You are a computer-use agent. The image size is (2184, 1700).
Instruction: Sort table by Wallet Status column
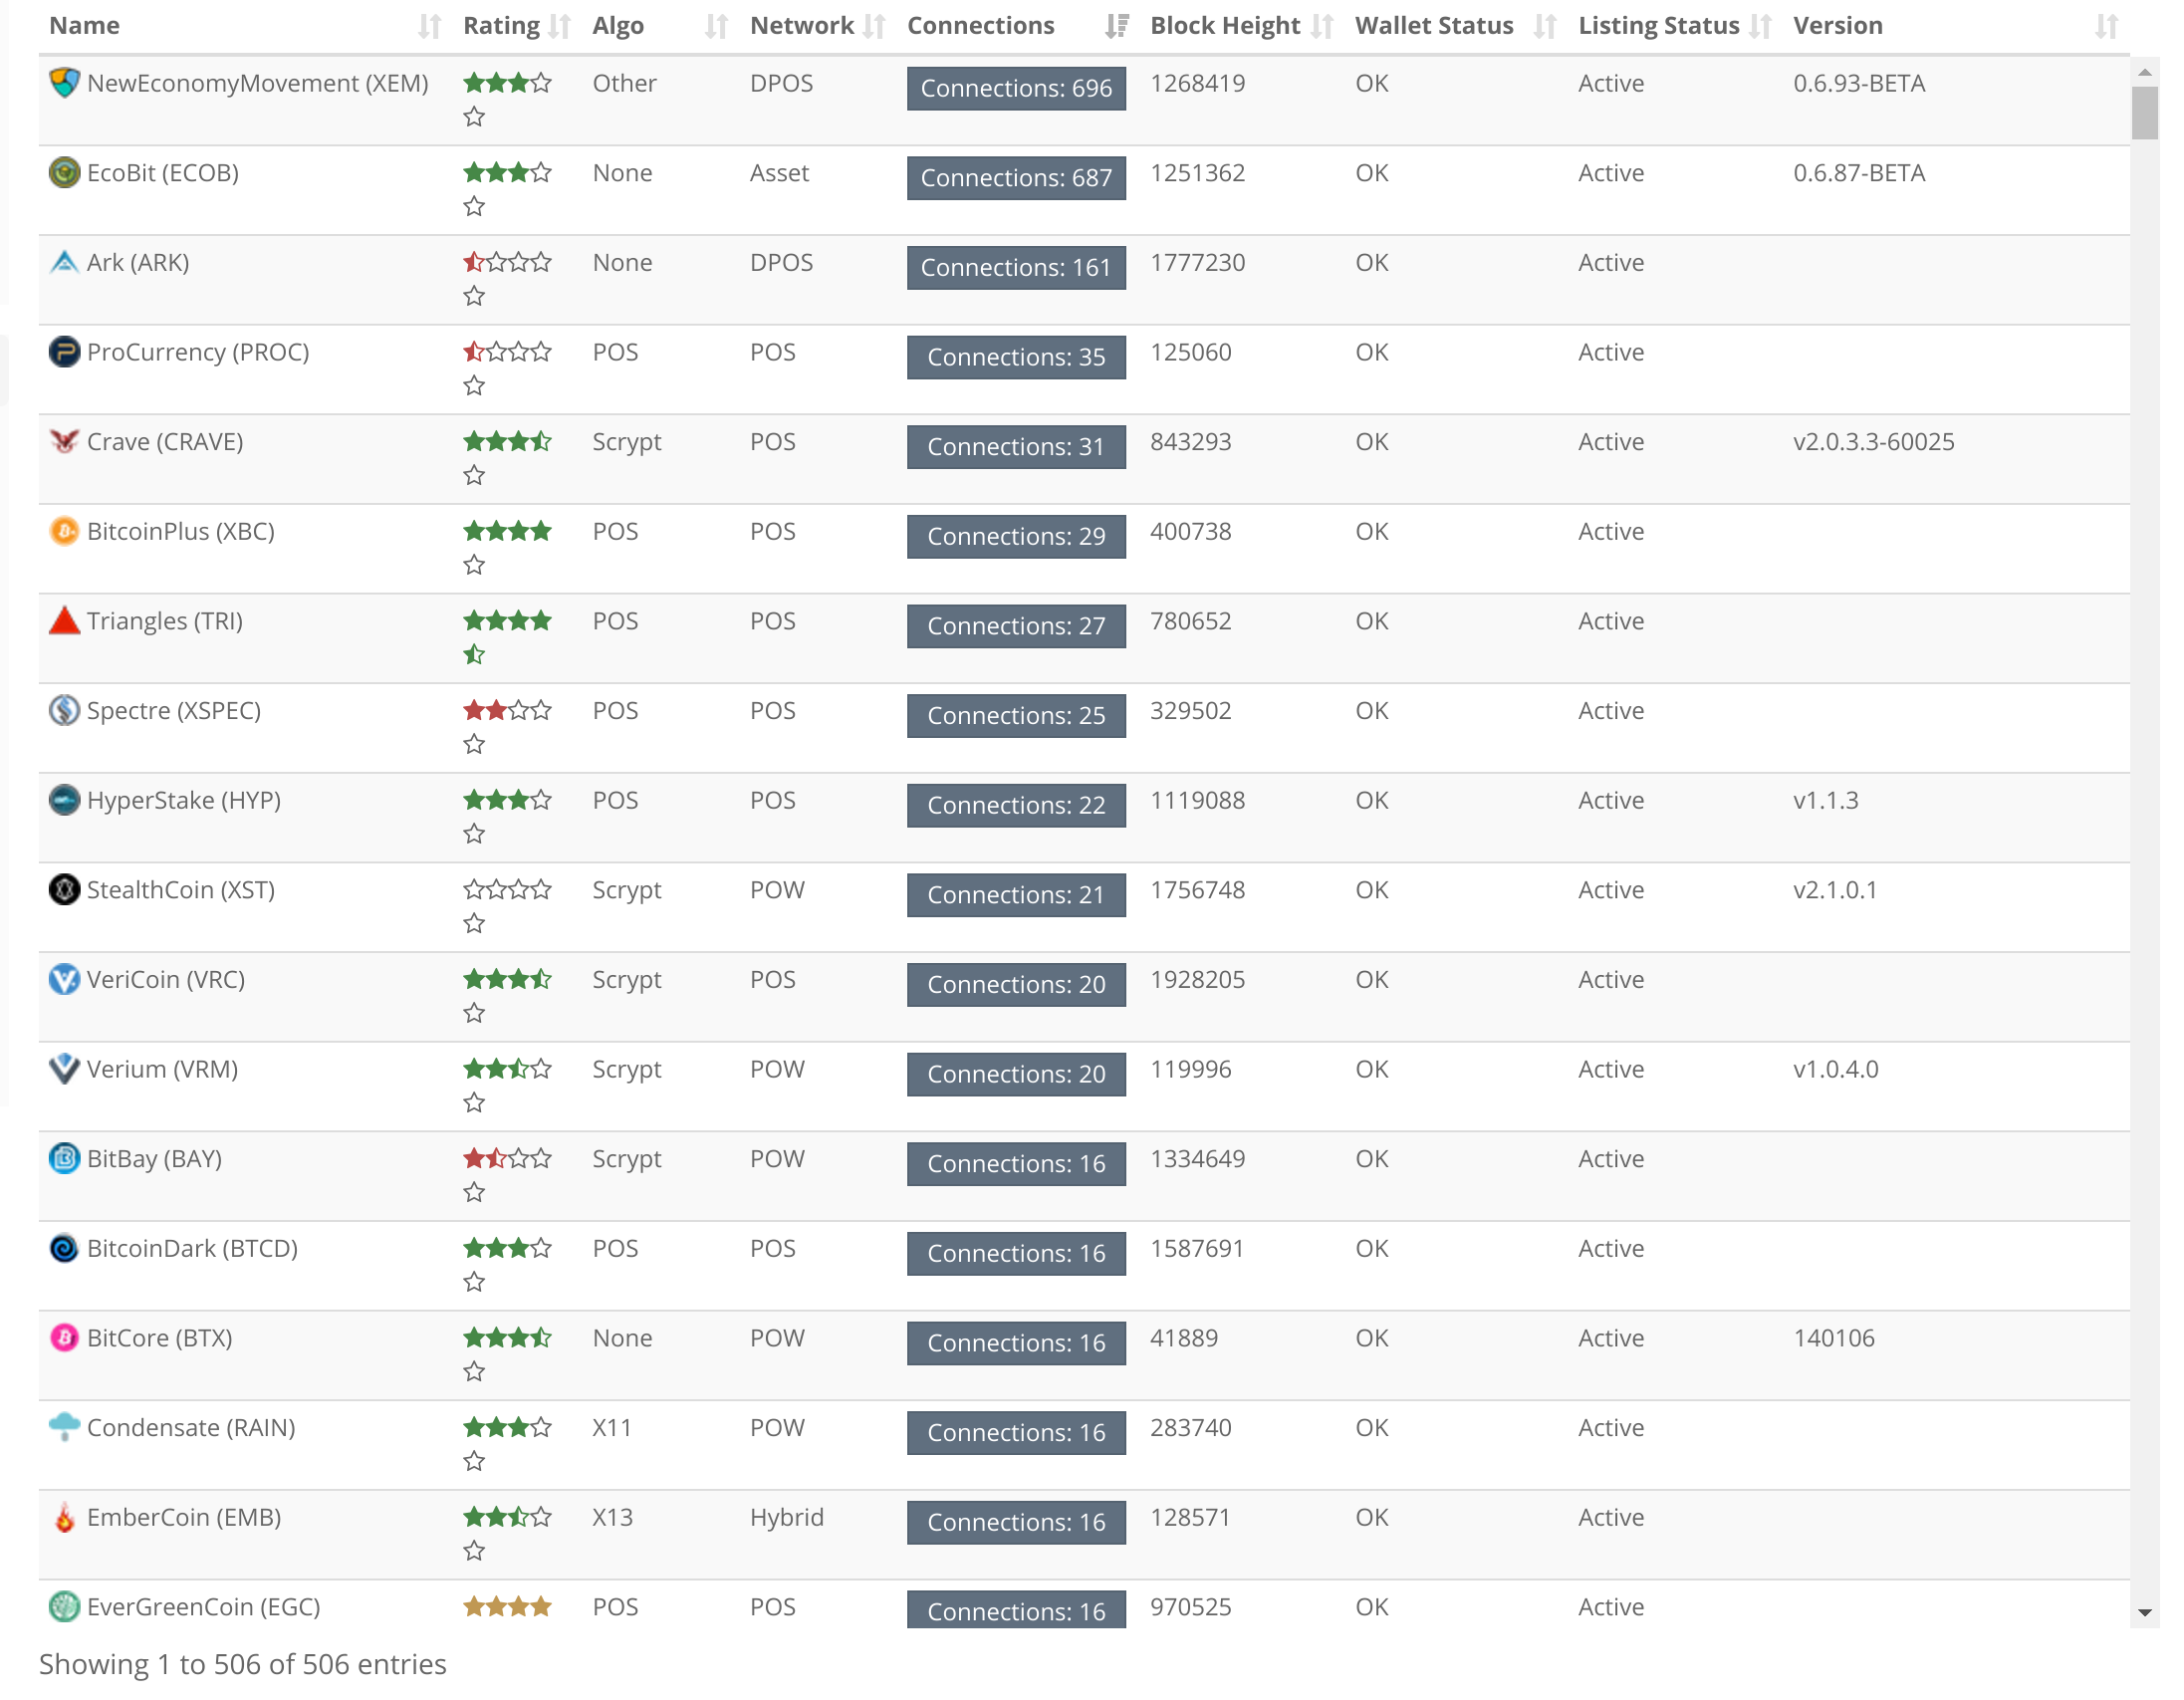(1457, 26)
